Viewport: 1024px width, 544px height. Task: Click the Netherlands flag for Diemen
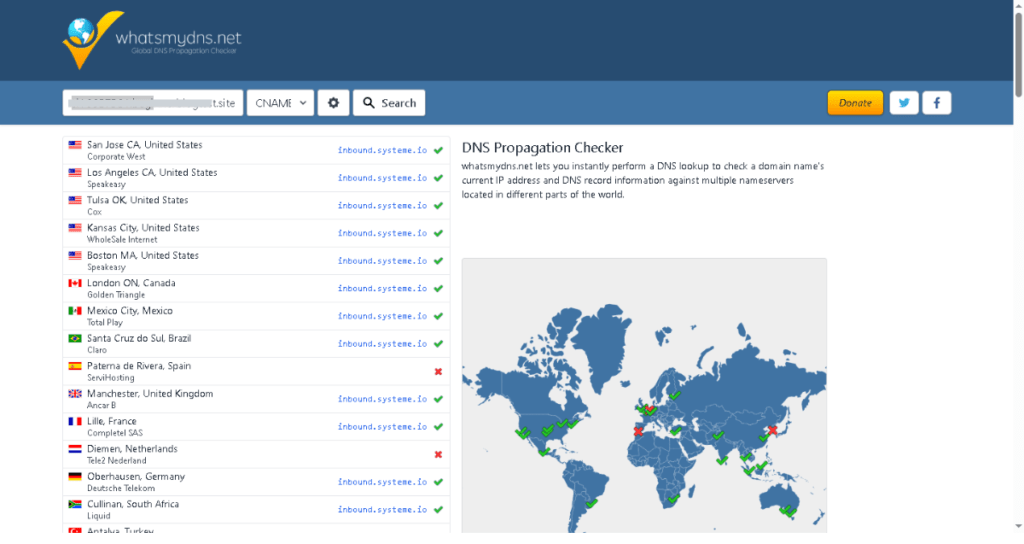point(75,449)
